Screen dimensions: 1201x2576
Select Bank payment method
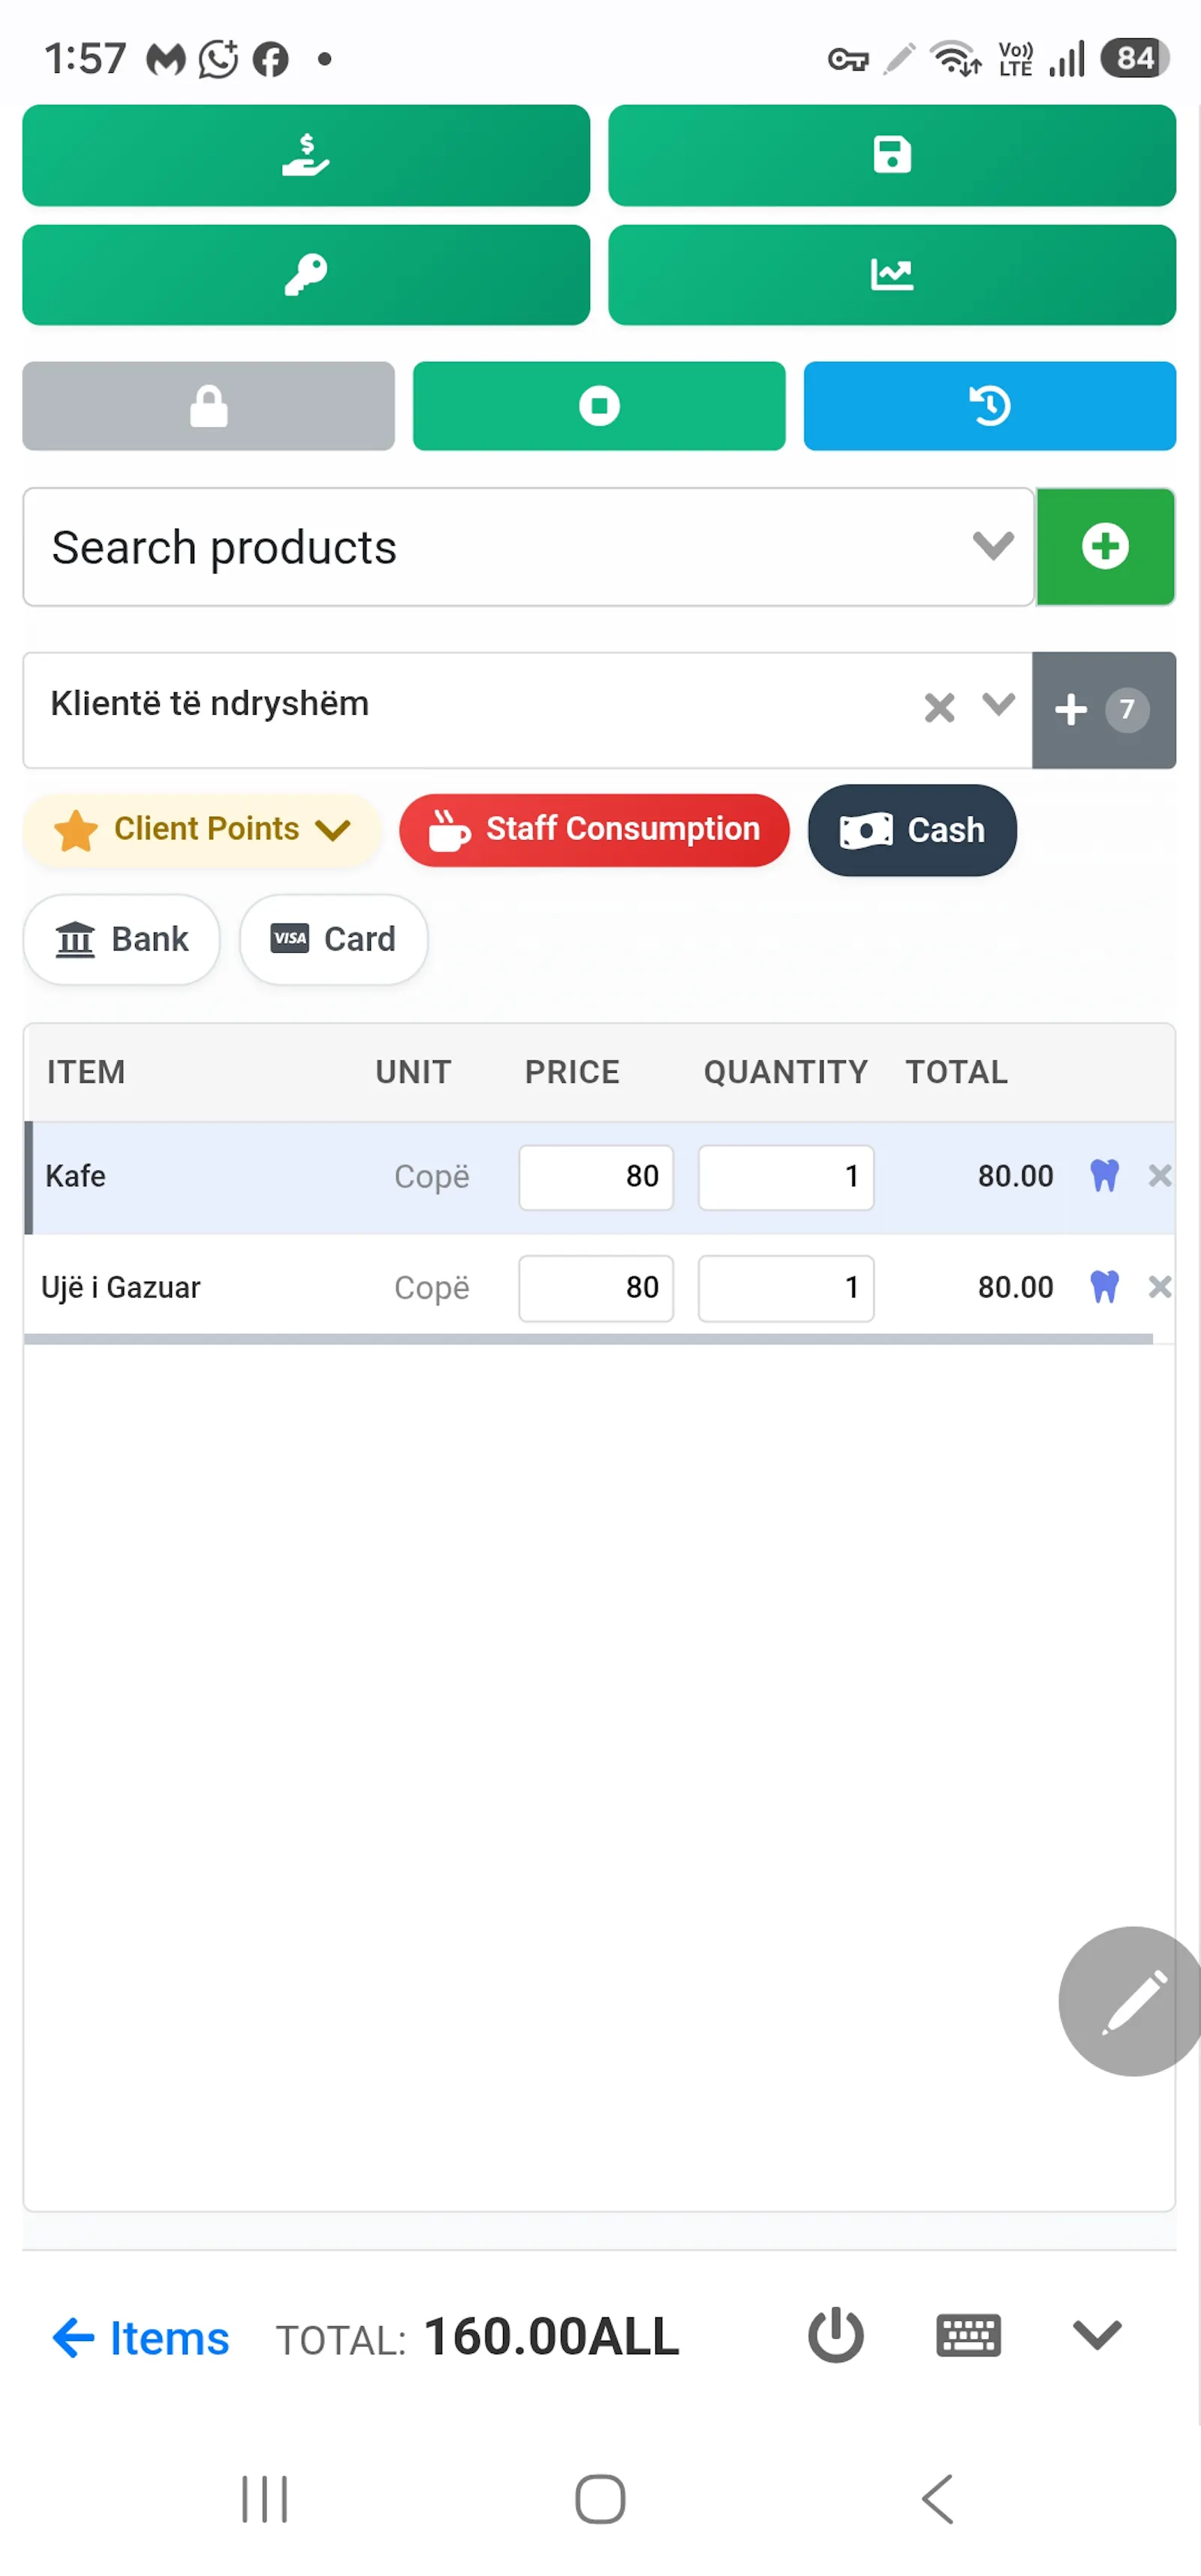click(122, 939)
